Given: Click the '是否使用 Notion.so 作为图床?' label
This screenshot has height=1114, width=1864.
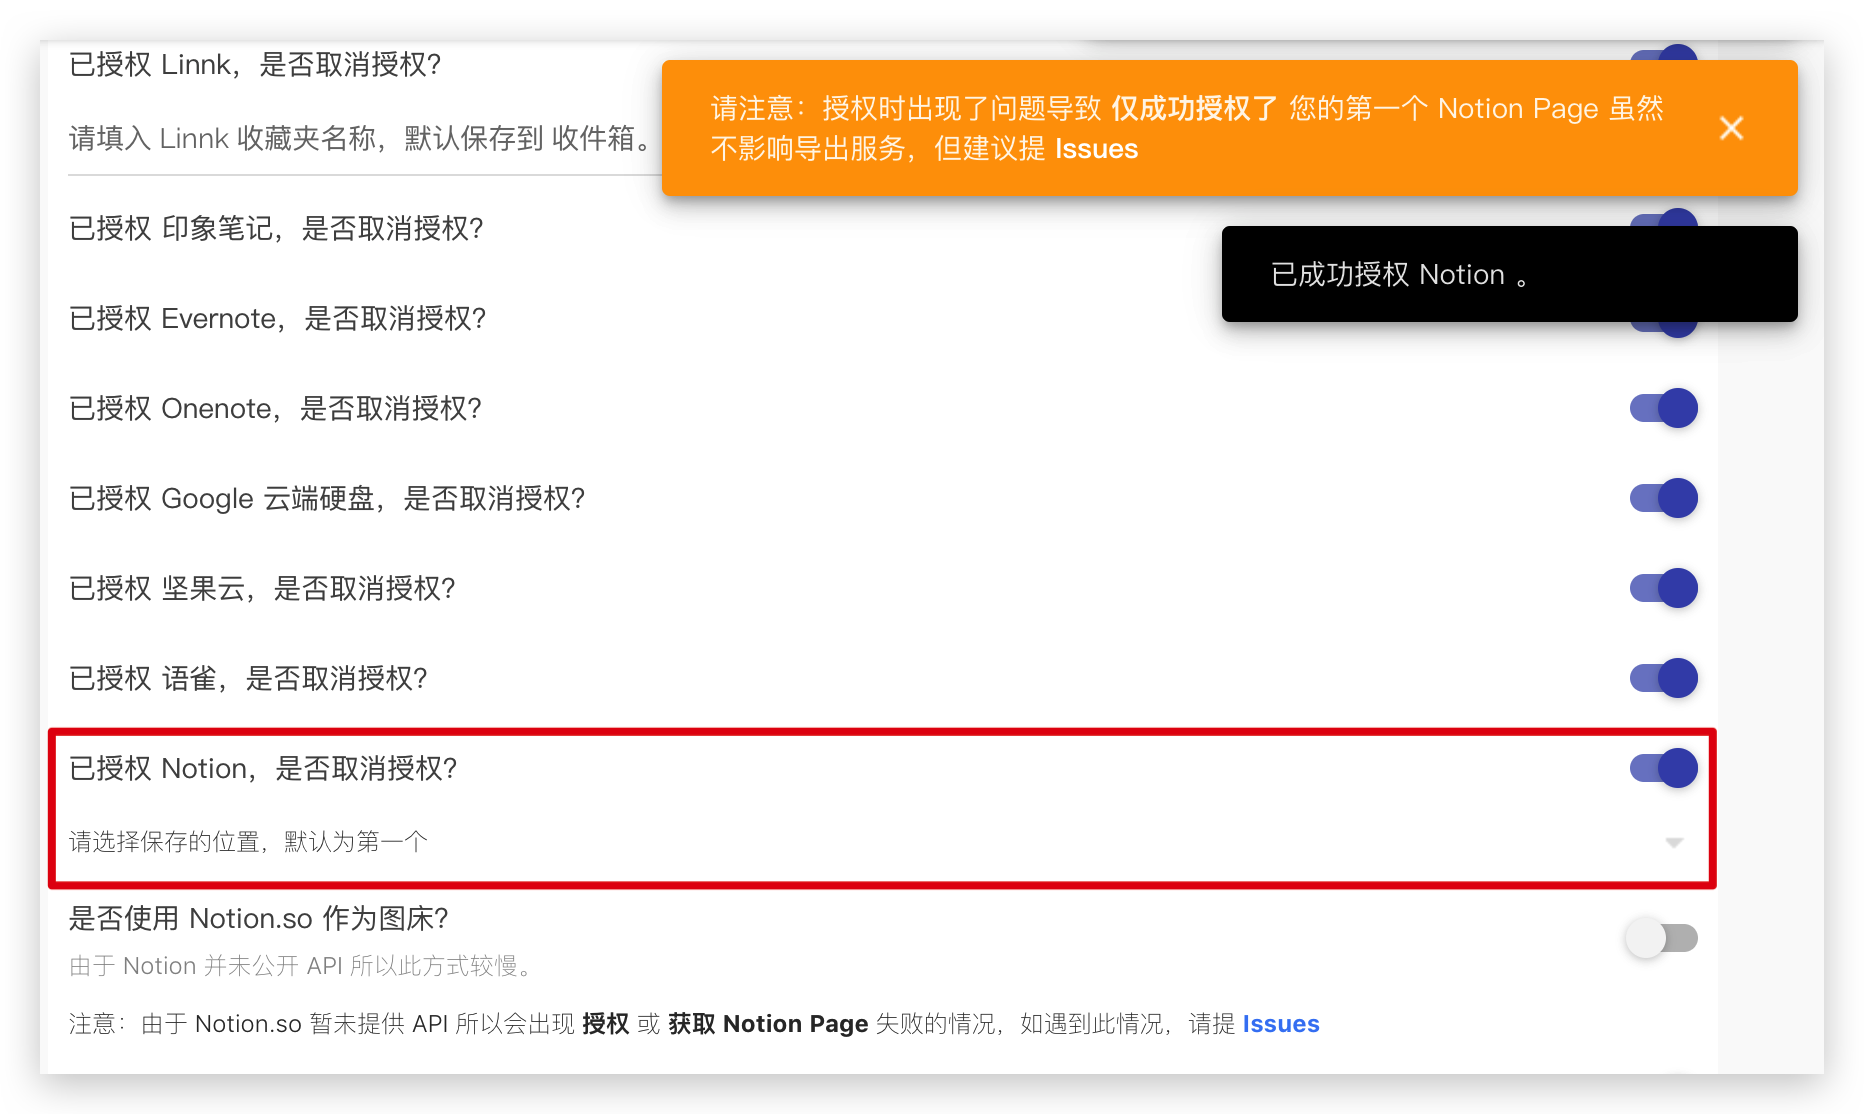Looking at the screenshot, I should pos(258,919).
